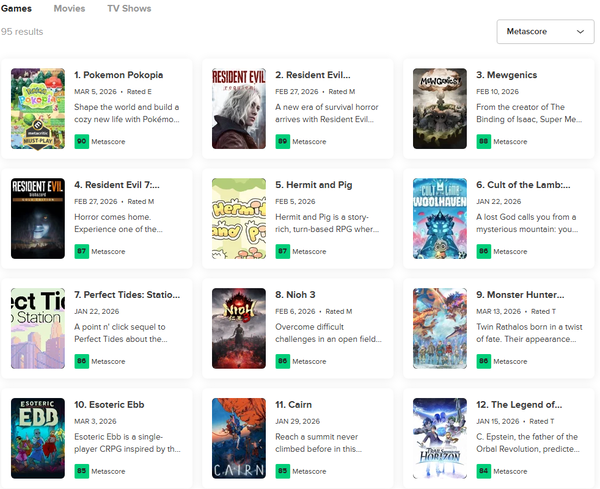This screenshot has width=600, height=489.
Task: Open Mewgenics cover thumbnail
Action: tap(440, 109)
